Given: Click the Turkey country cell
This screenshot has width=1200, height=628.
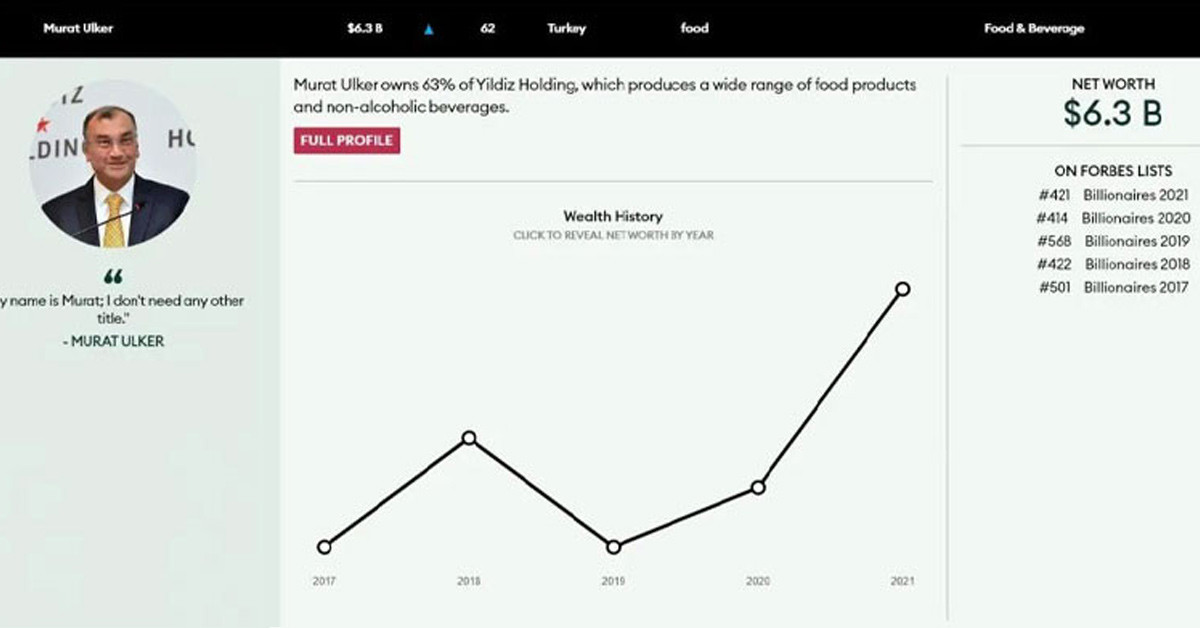Looking at the screenshot, I should click(x=566, y=29).
